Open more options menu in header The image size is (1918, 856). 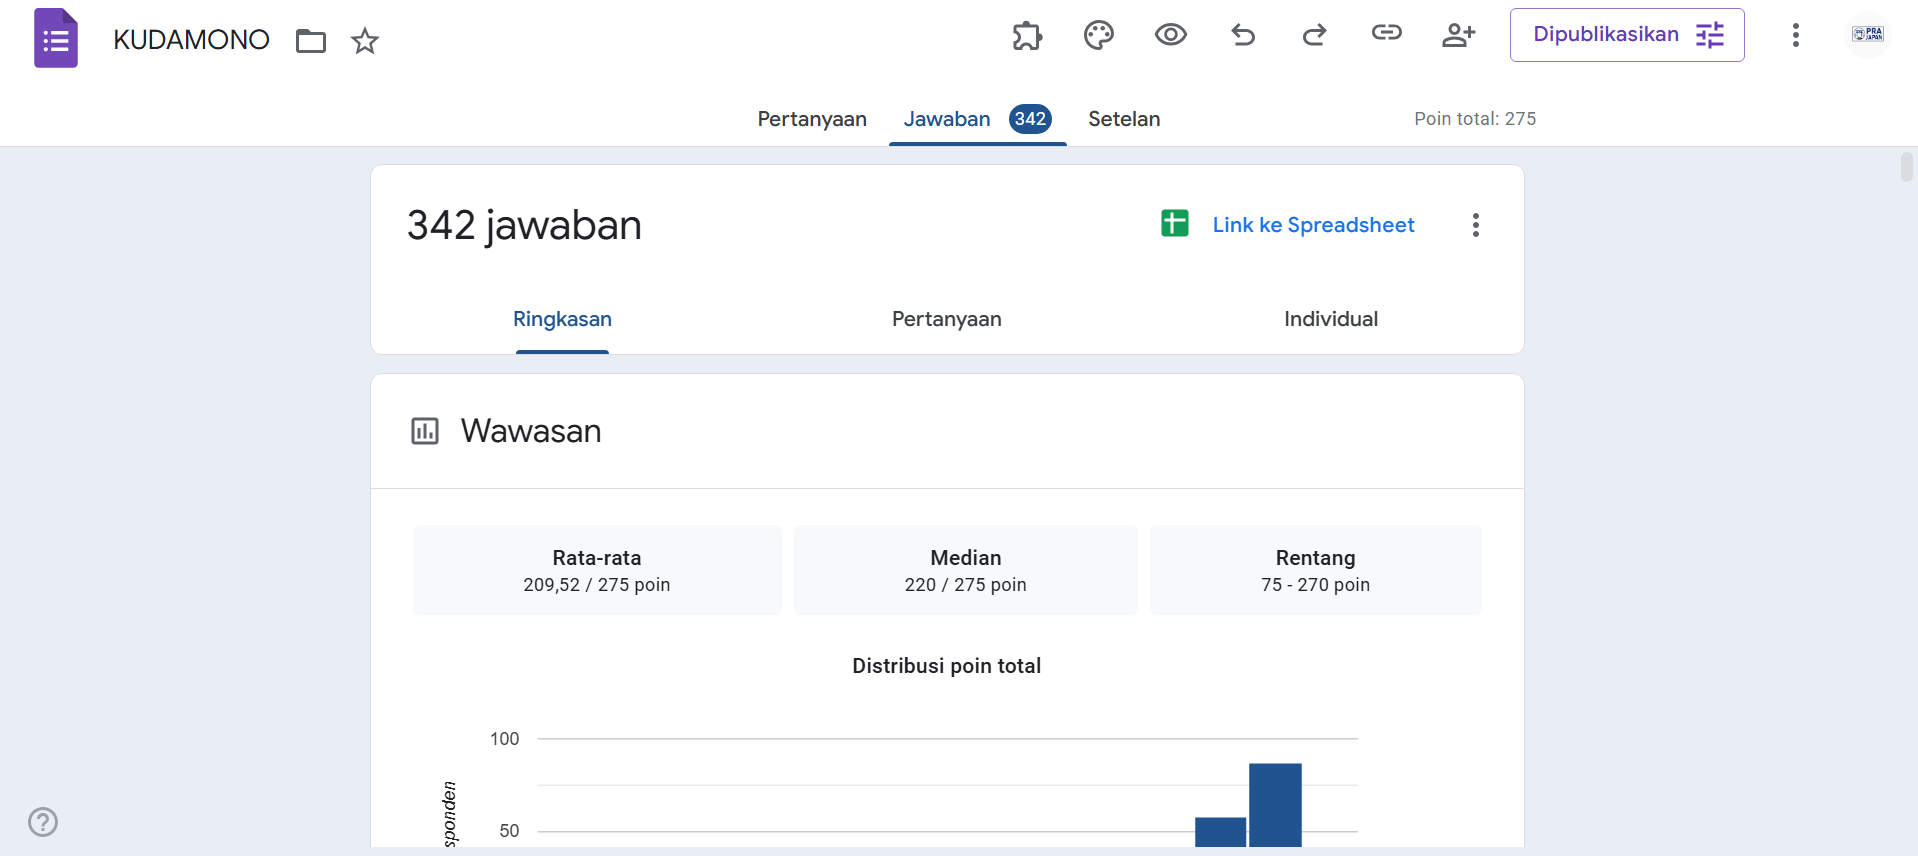click(1795, 35)
